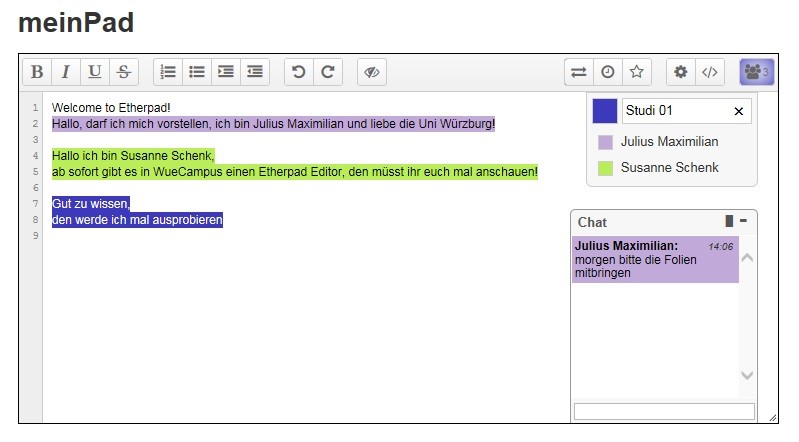Click the star saved revision icon
This screenshot has height=442, width=799.
point(636,72)
